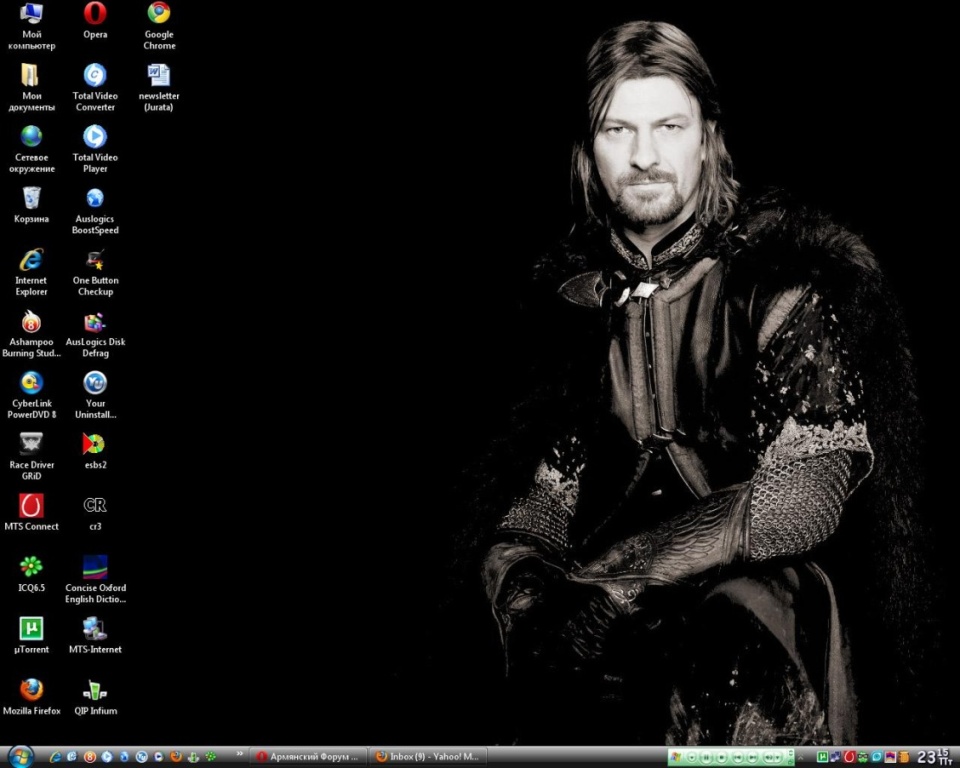Launch ICQ6.5 from the desktop
Screen dimensions: 960x768
(31, 567)
